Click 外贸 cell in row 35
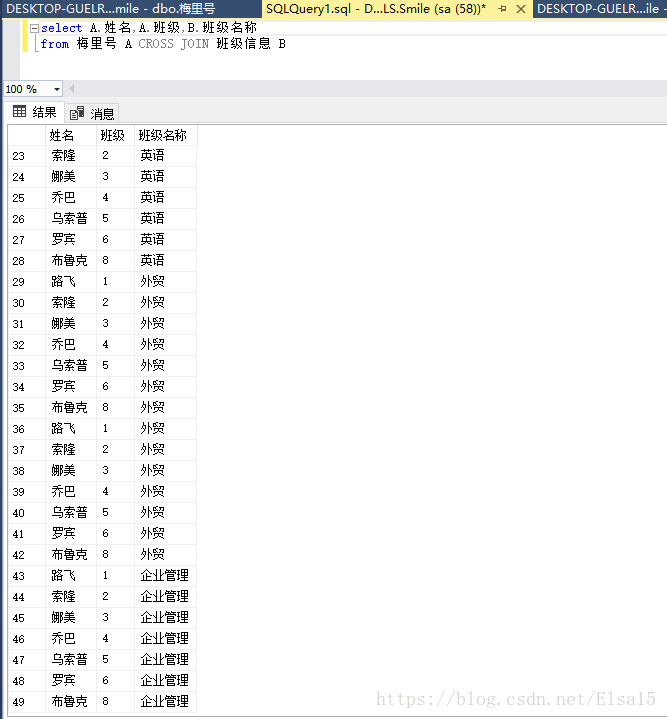 click(x=165, y=408)
